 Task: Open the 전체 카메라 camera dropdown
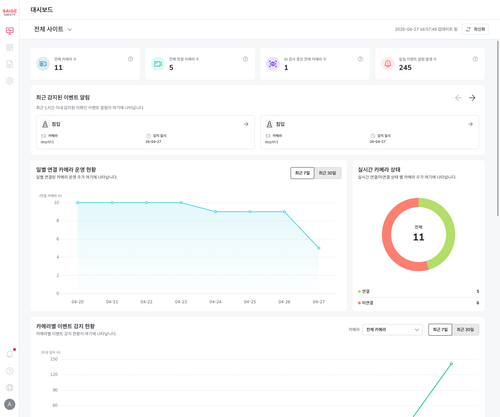pyautogui.click(x=392, y=330)
